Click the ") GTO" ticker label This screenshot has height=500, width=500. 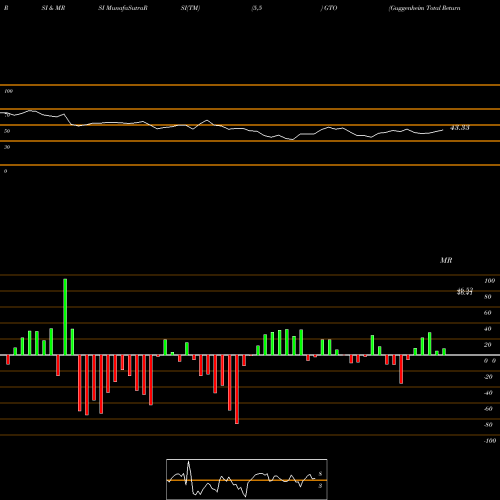(329, 8)
